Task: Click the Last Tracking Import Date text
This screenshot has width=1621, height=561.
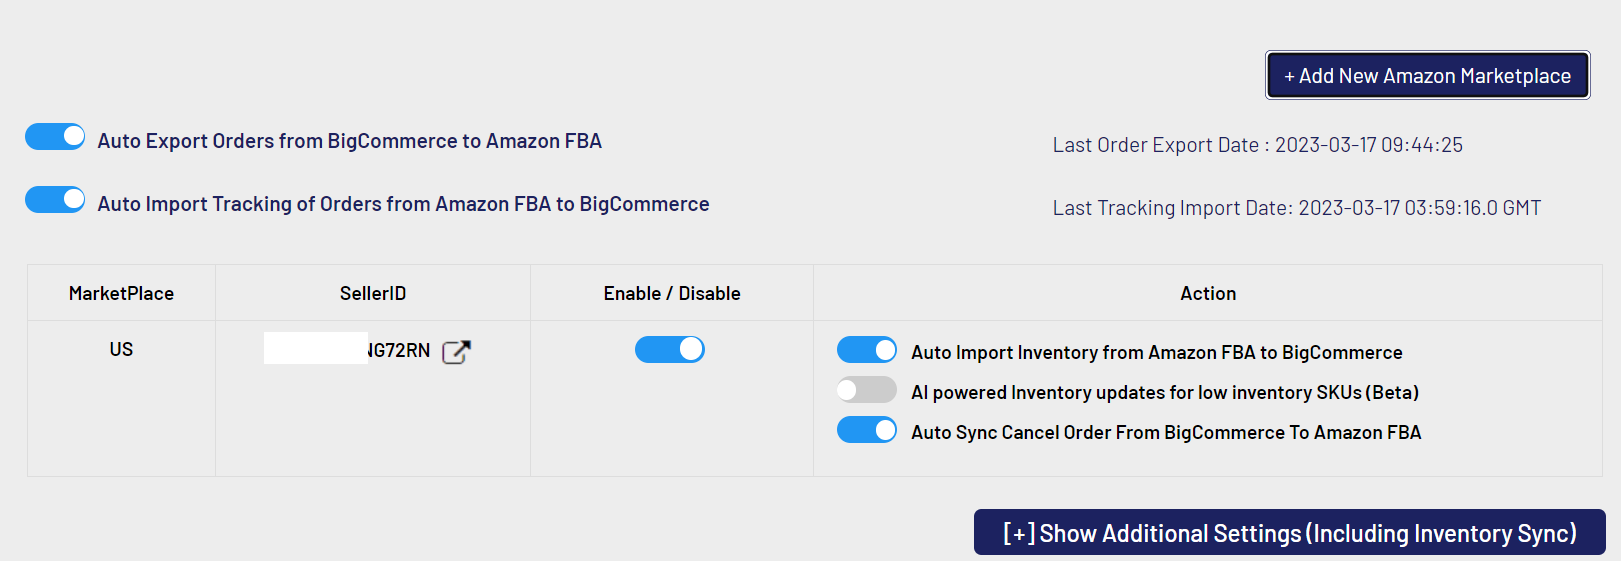Action: tap(1296, 208)
